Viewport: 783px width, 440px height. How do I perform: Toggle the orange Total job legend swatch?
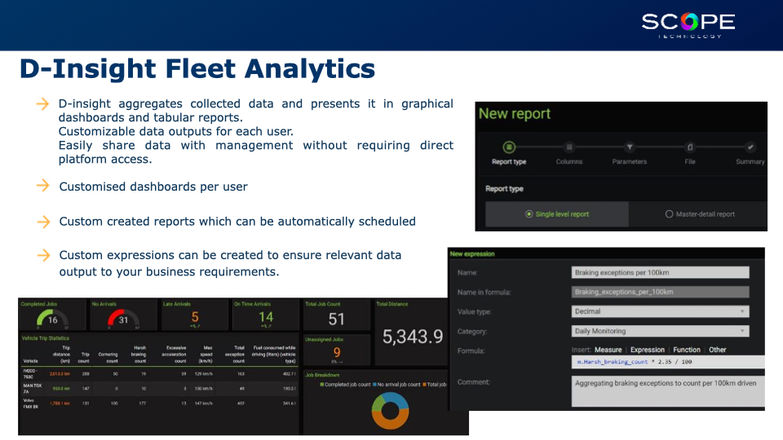click(424, 385)
